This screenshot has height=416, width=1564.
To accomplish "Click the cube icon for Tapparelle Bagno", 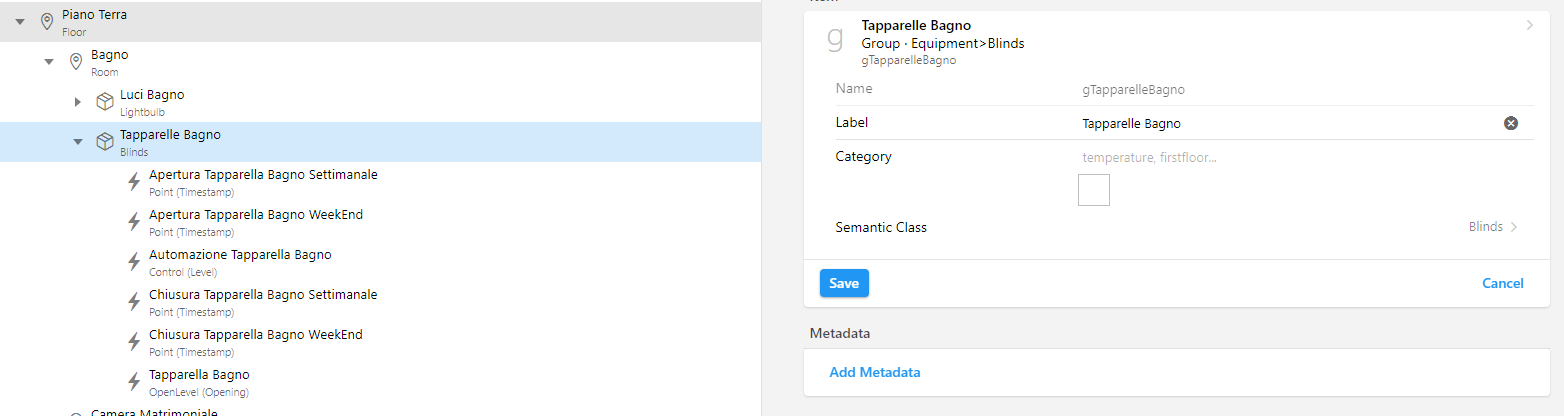I will point(104,142).
